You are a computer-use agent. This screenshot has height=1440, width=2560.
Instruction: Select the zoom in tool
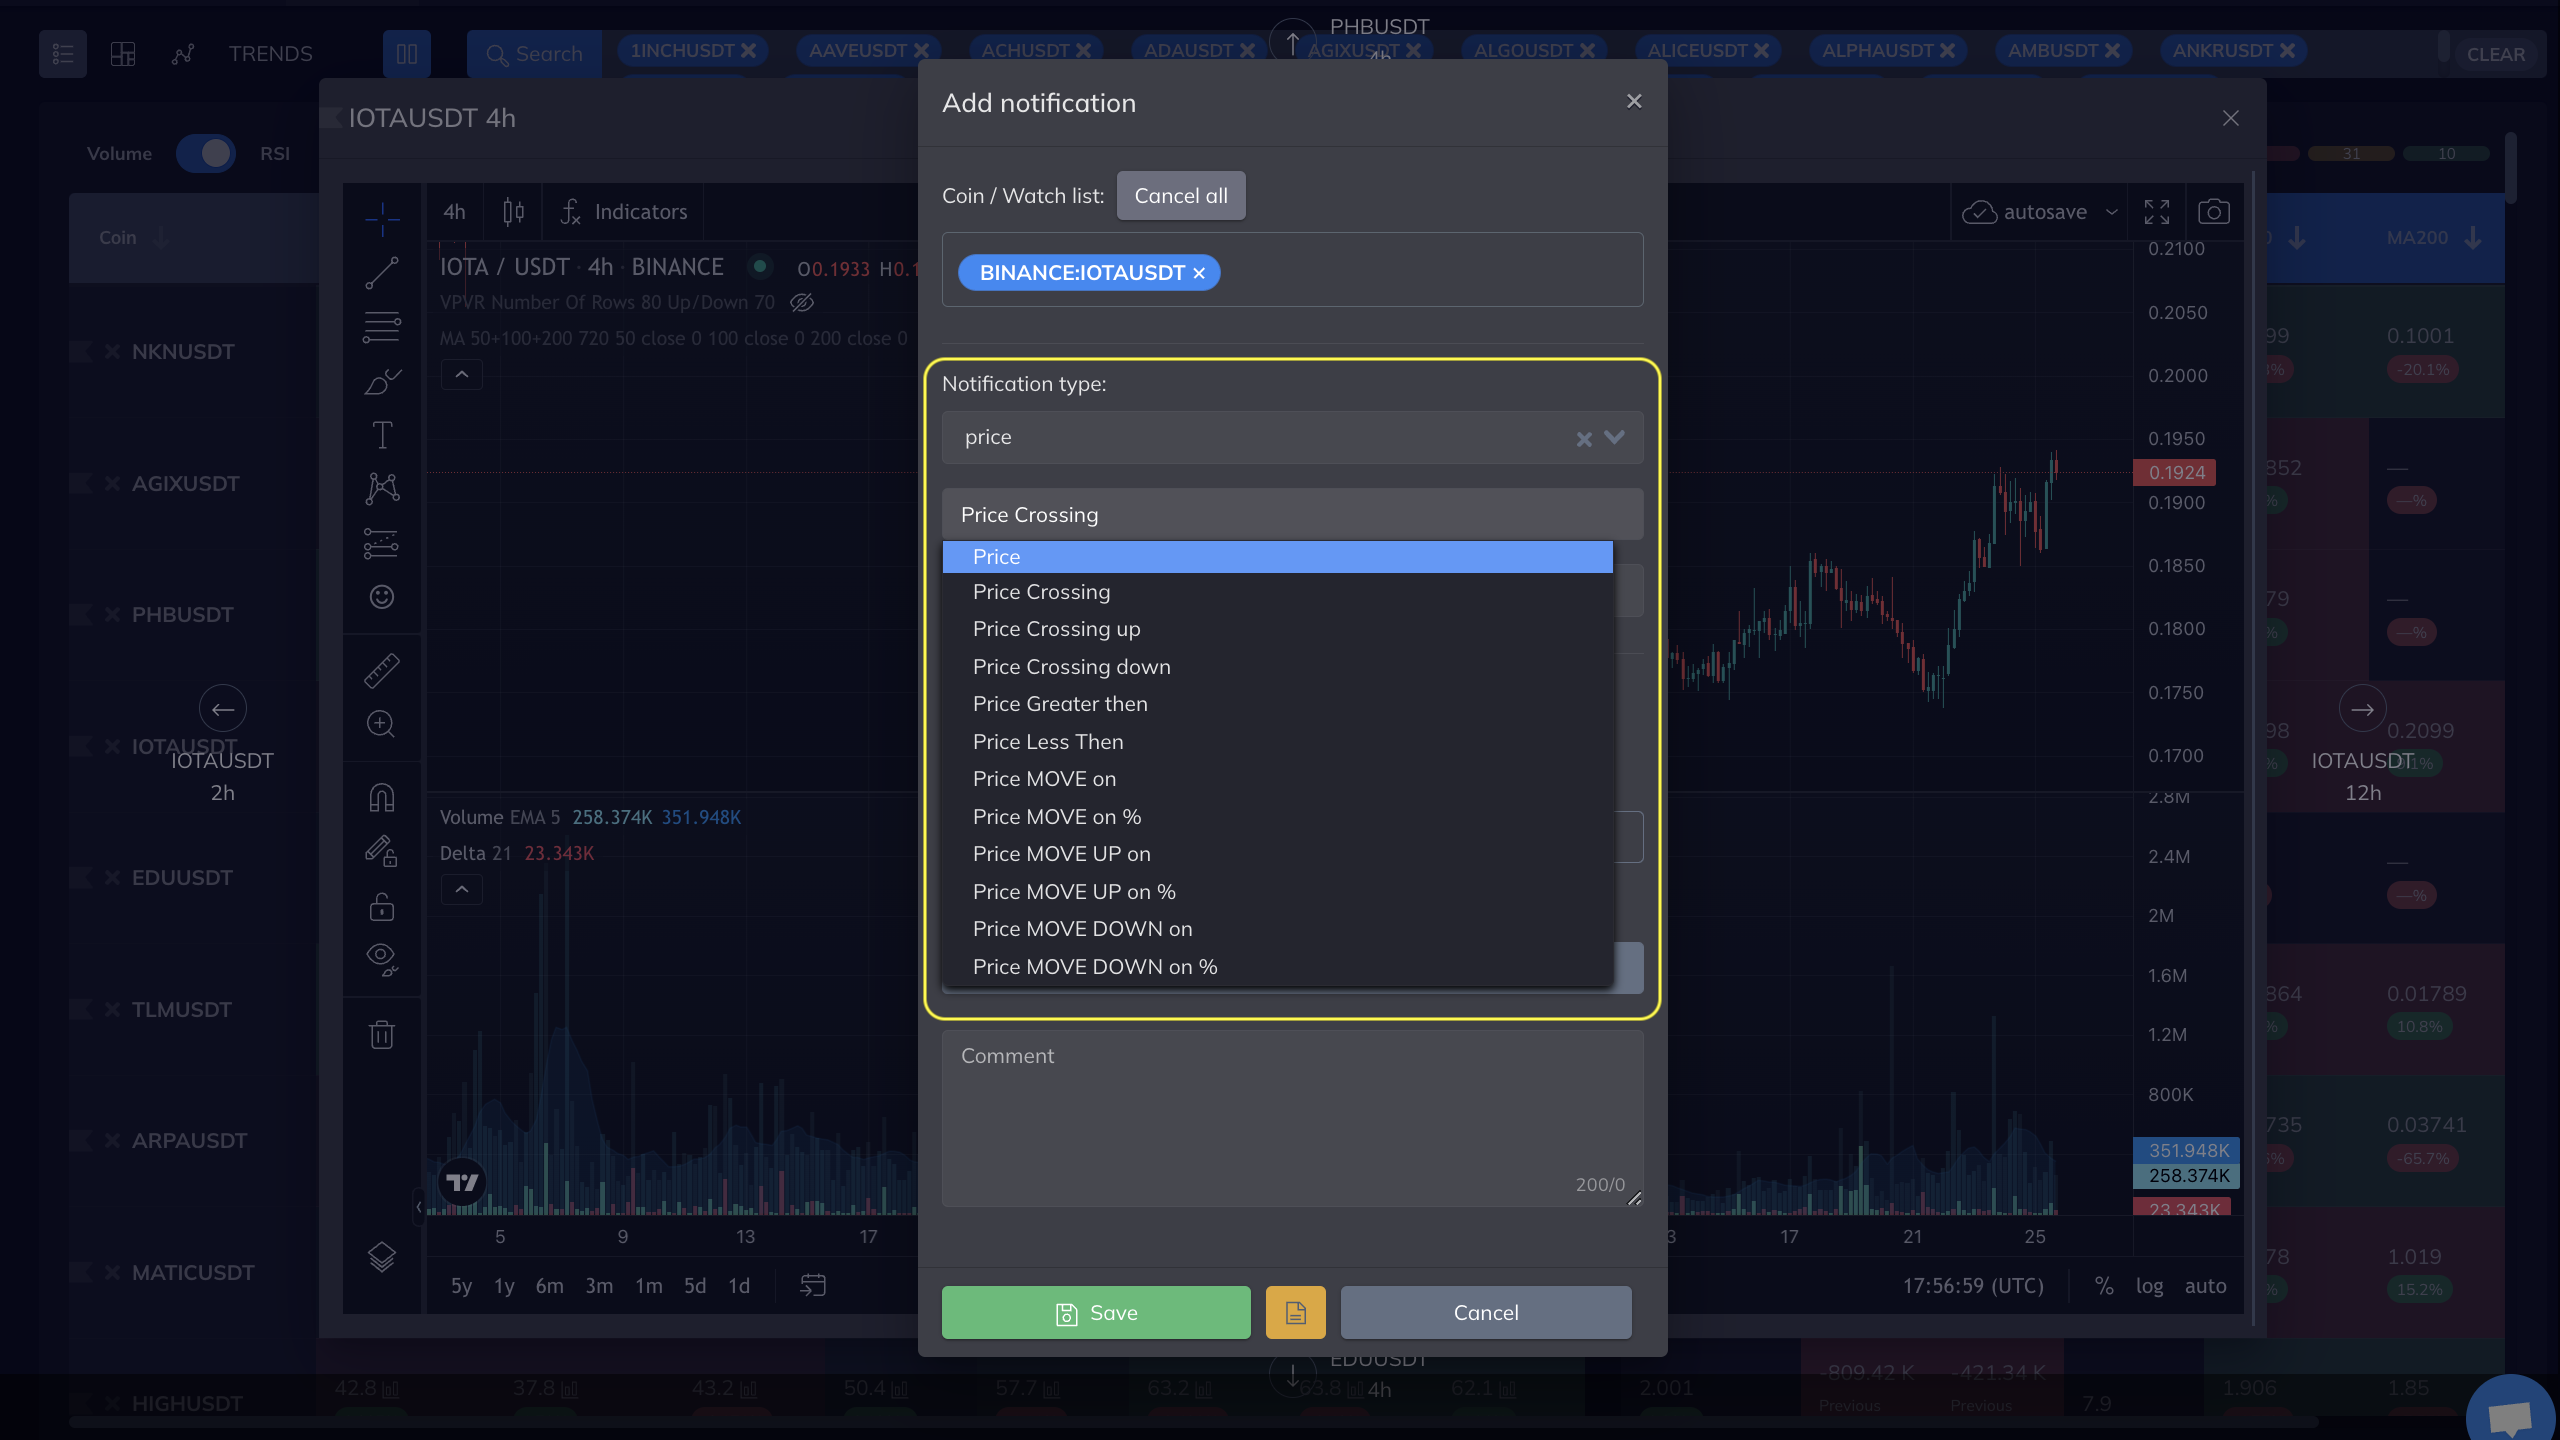382,724
